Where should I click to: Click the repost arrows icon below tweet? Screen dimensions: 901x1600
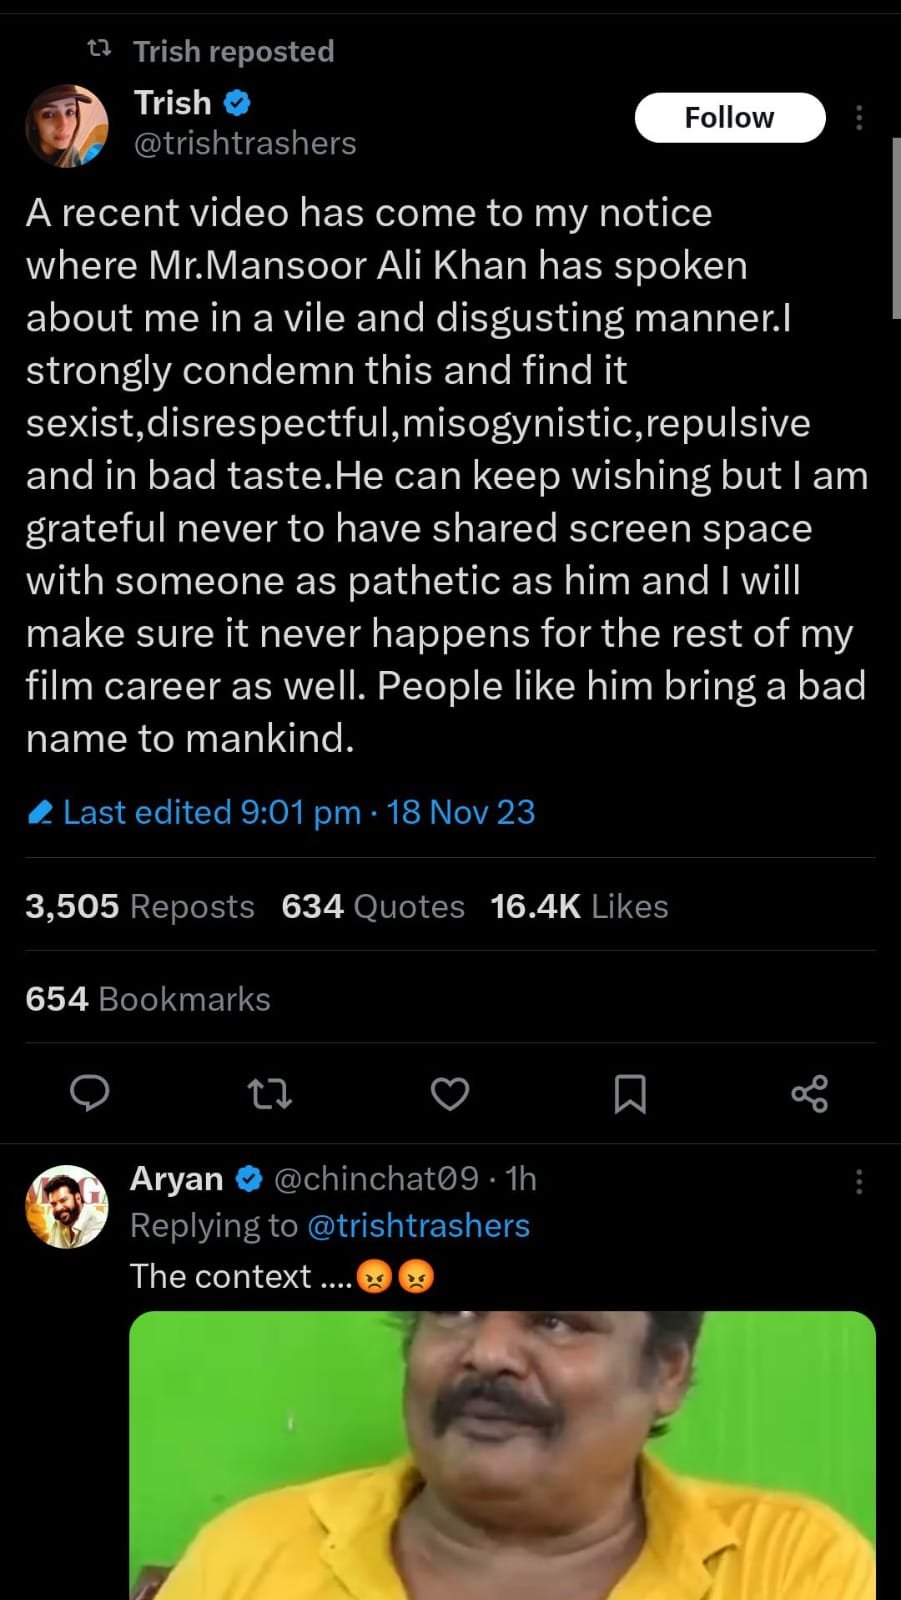pos(269,1093)
